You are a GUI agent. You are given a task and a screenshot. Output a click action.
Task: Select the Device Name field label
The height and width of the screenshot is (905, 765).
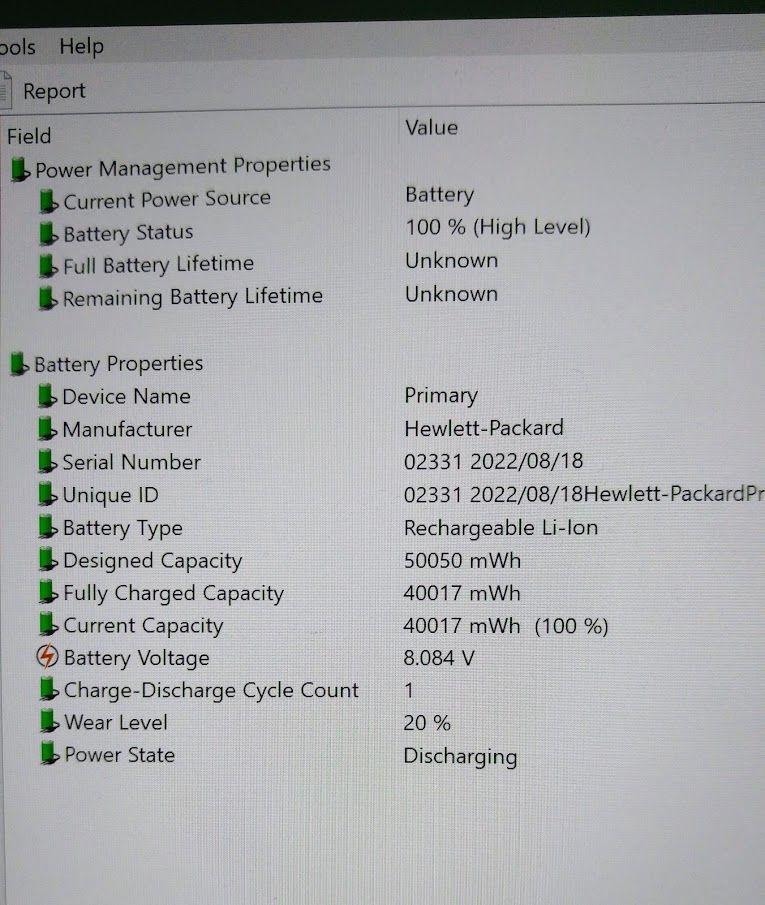(x=126, y=397)
